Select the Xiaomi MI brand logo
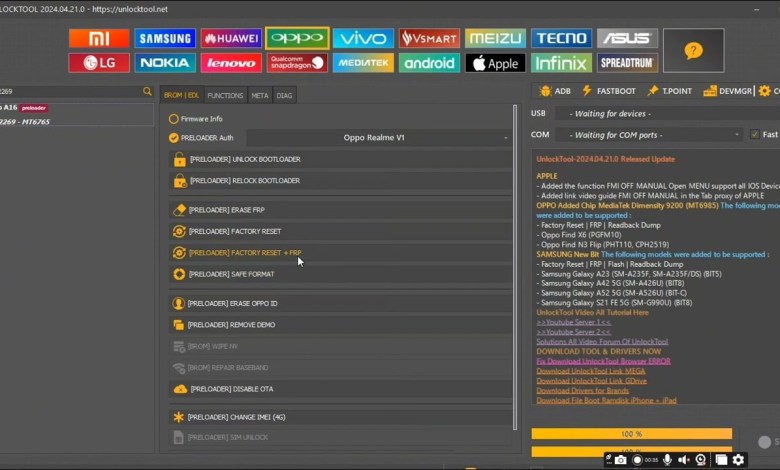The width and height of the screenshot is (780, 470). pyautogui.click(x=99, y=38)
